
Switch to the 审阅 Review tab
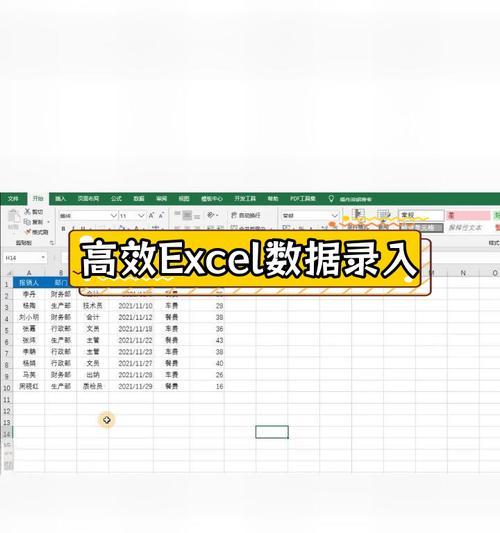coord(161,199)
